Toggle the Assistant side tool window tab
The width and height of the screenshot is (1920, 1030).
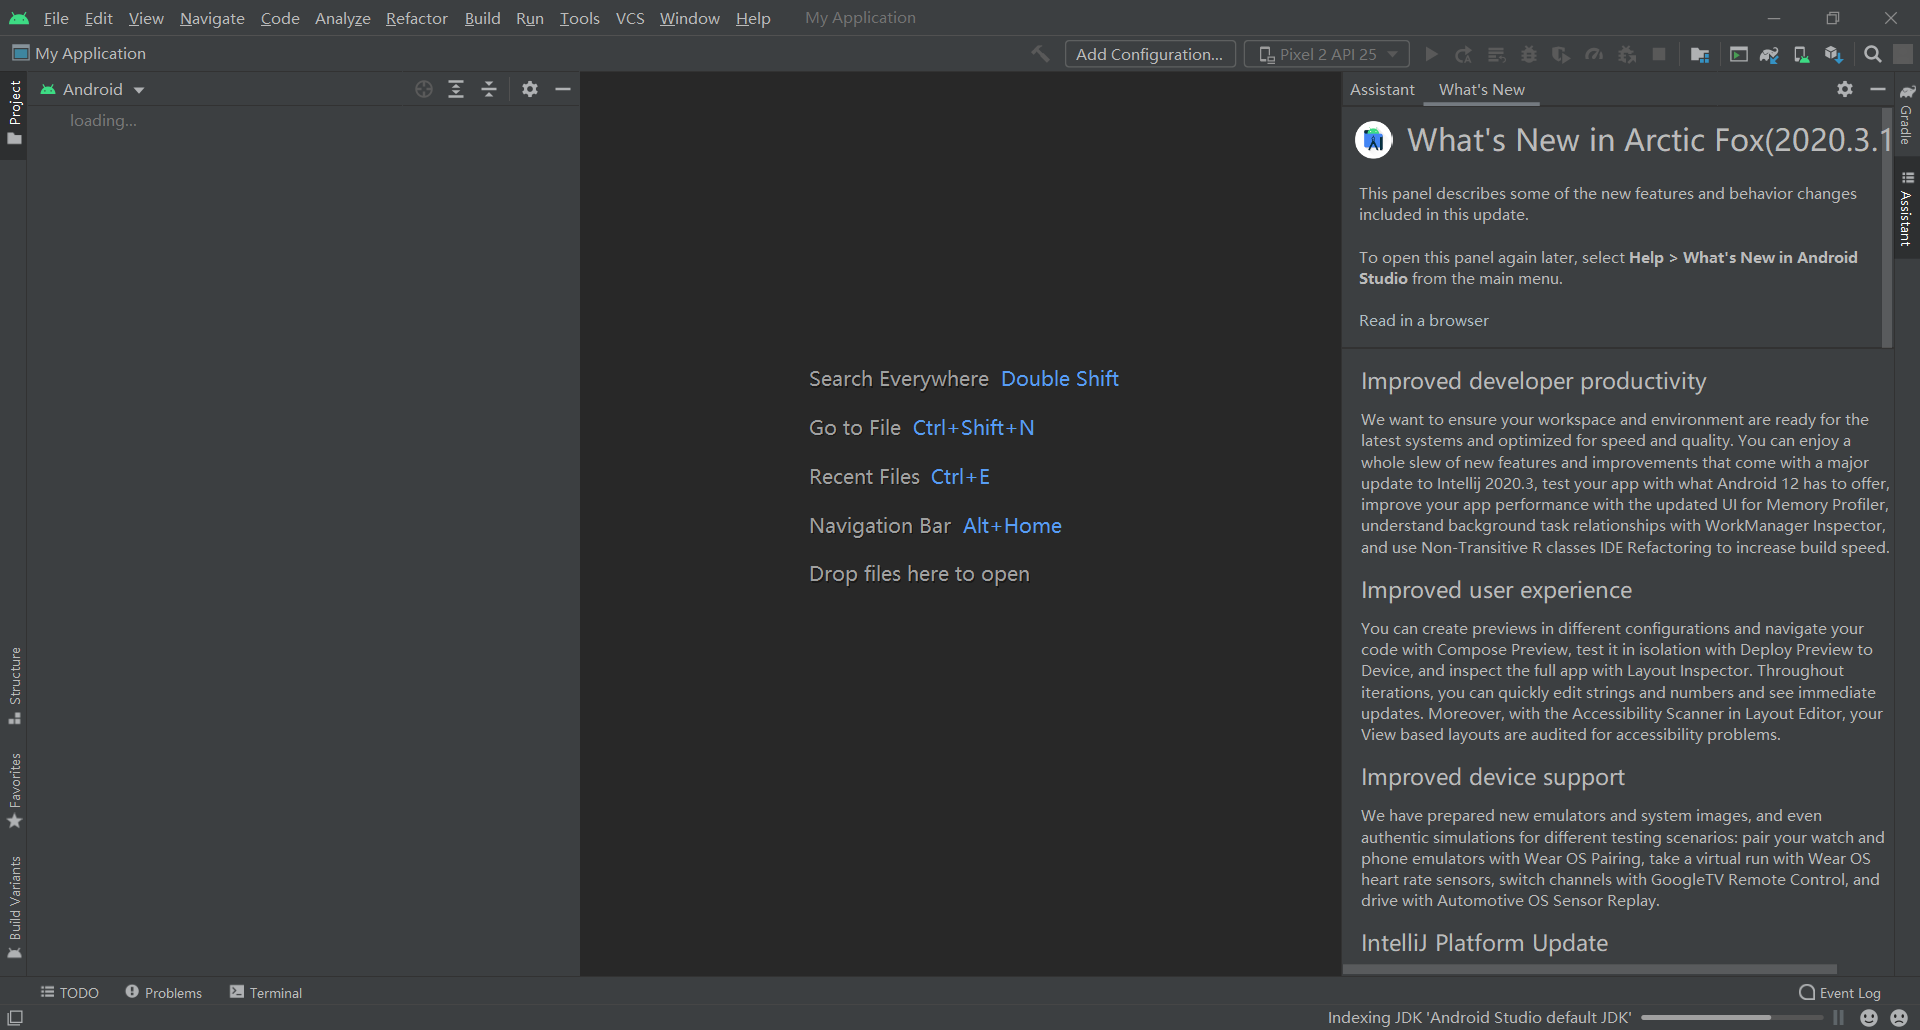pos(1907,209)
